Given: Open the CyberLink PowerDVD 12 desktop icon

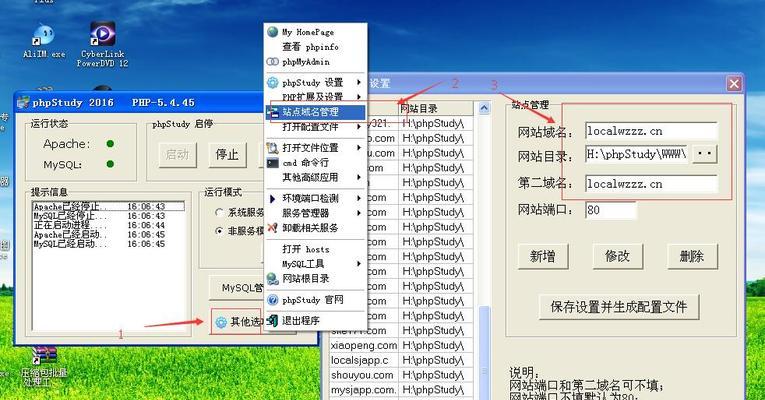Looking at the screenshot, I should pyautogui.click(x=102, y=43).
